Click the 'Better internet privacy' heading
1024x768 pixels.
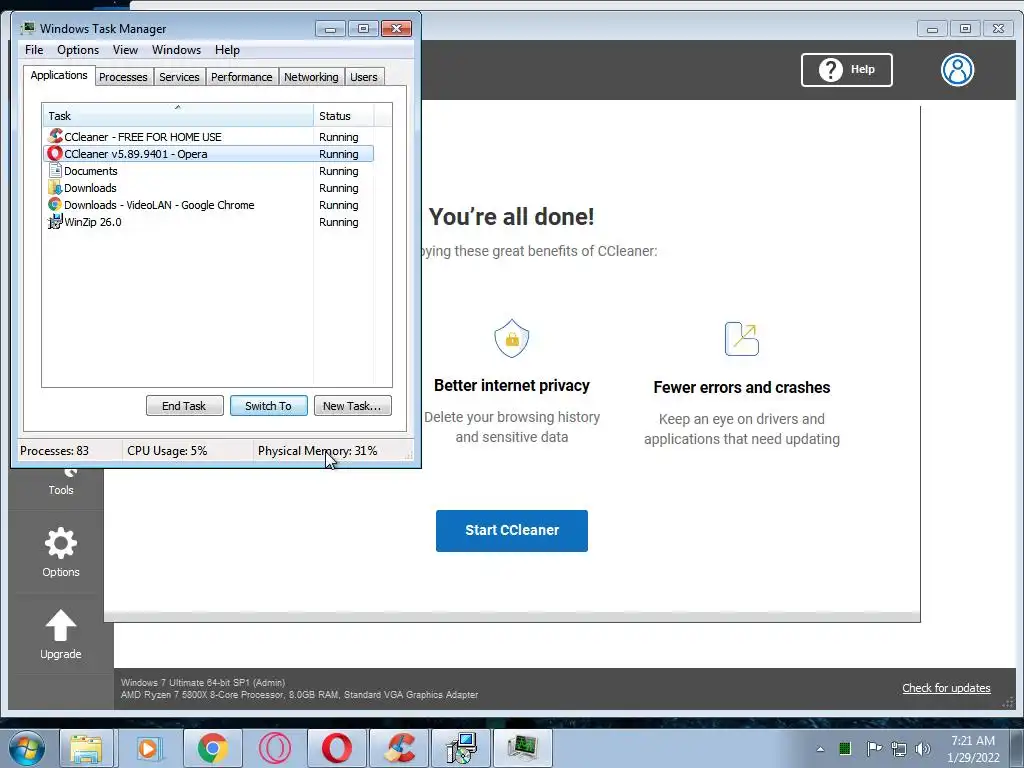point(511,385)
